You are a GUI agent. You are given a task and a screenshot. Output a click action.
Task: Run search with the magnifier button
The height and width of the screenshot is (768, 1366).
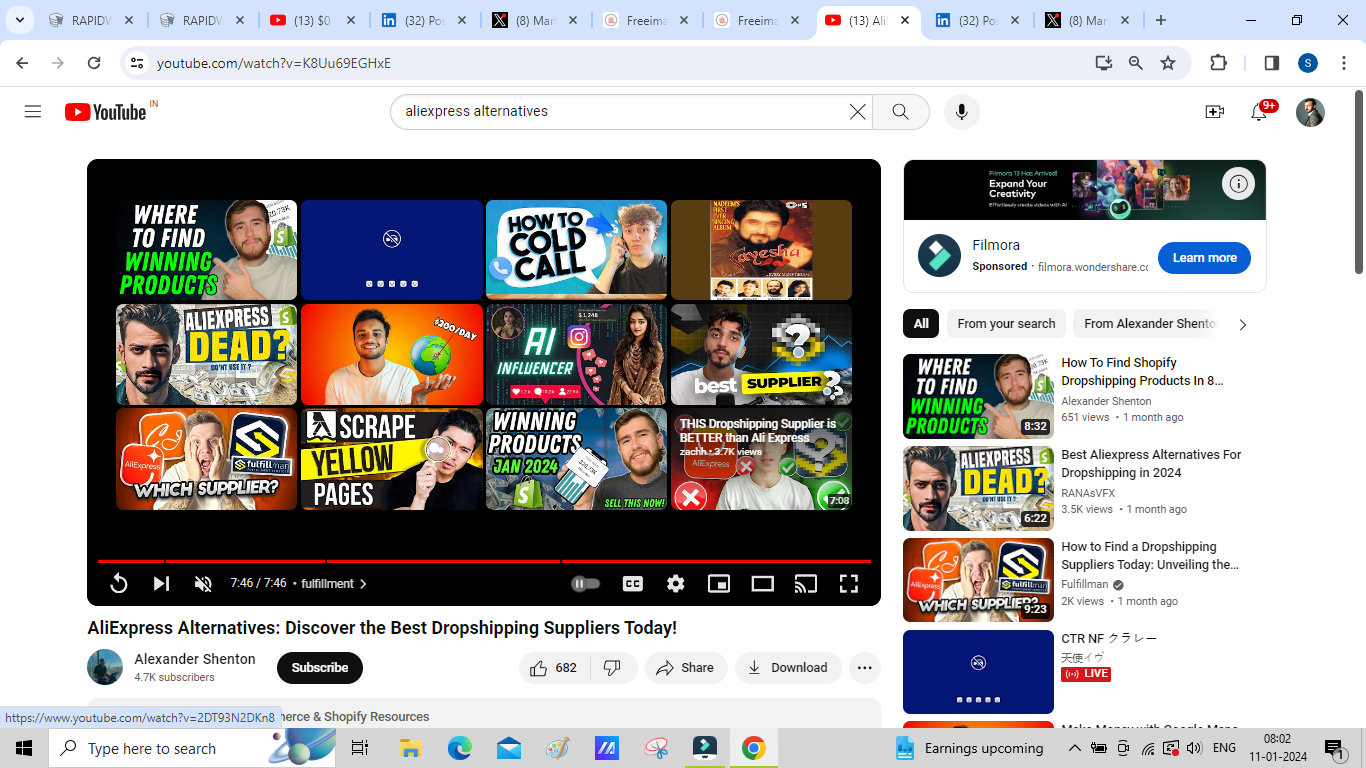click(901, 112)
